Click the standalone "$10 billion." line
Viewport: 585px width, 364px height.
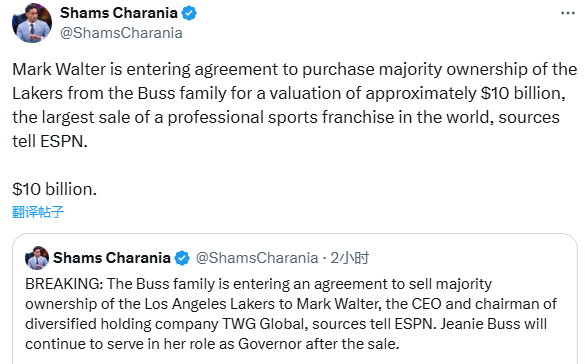54,189
